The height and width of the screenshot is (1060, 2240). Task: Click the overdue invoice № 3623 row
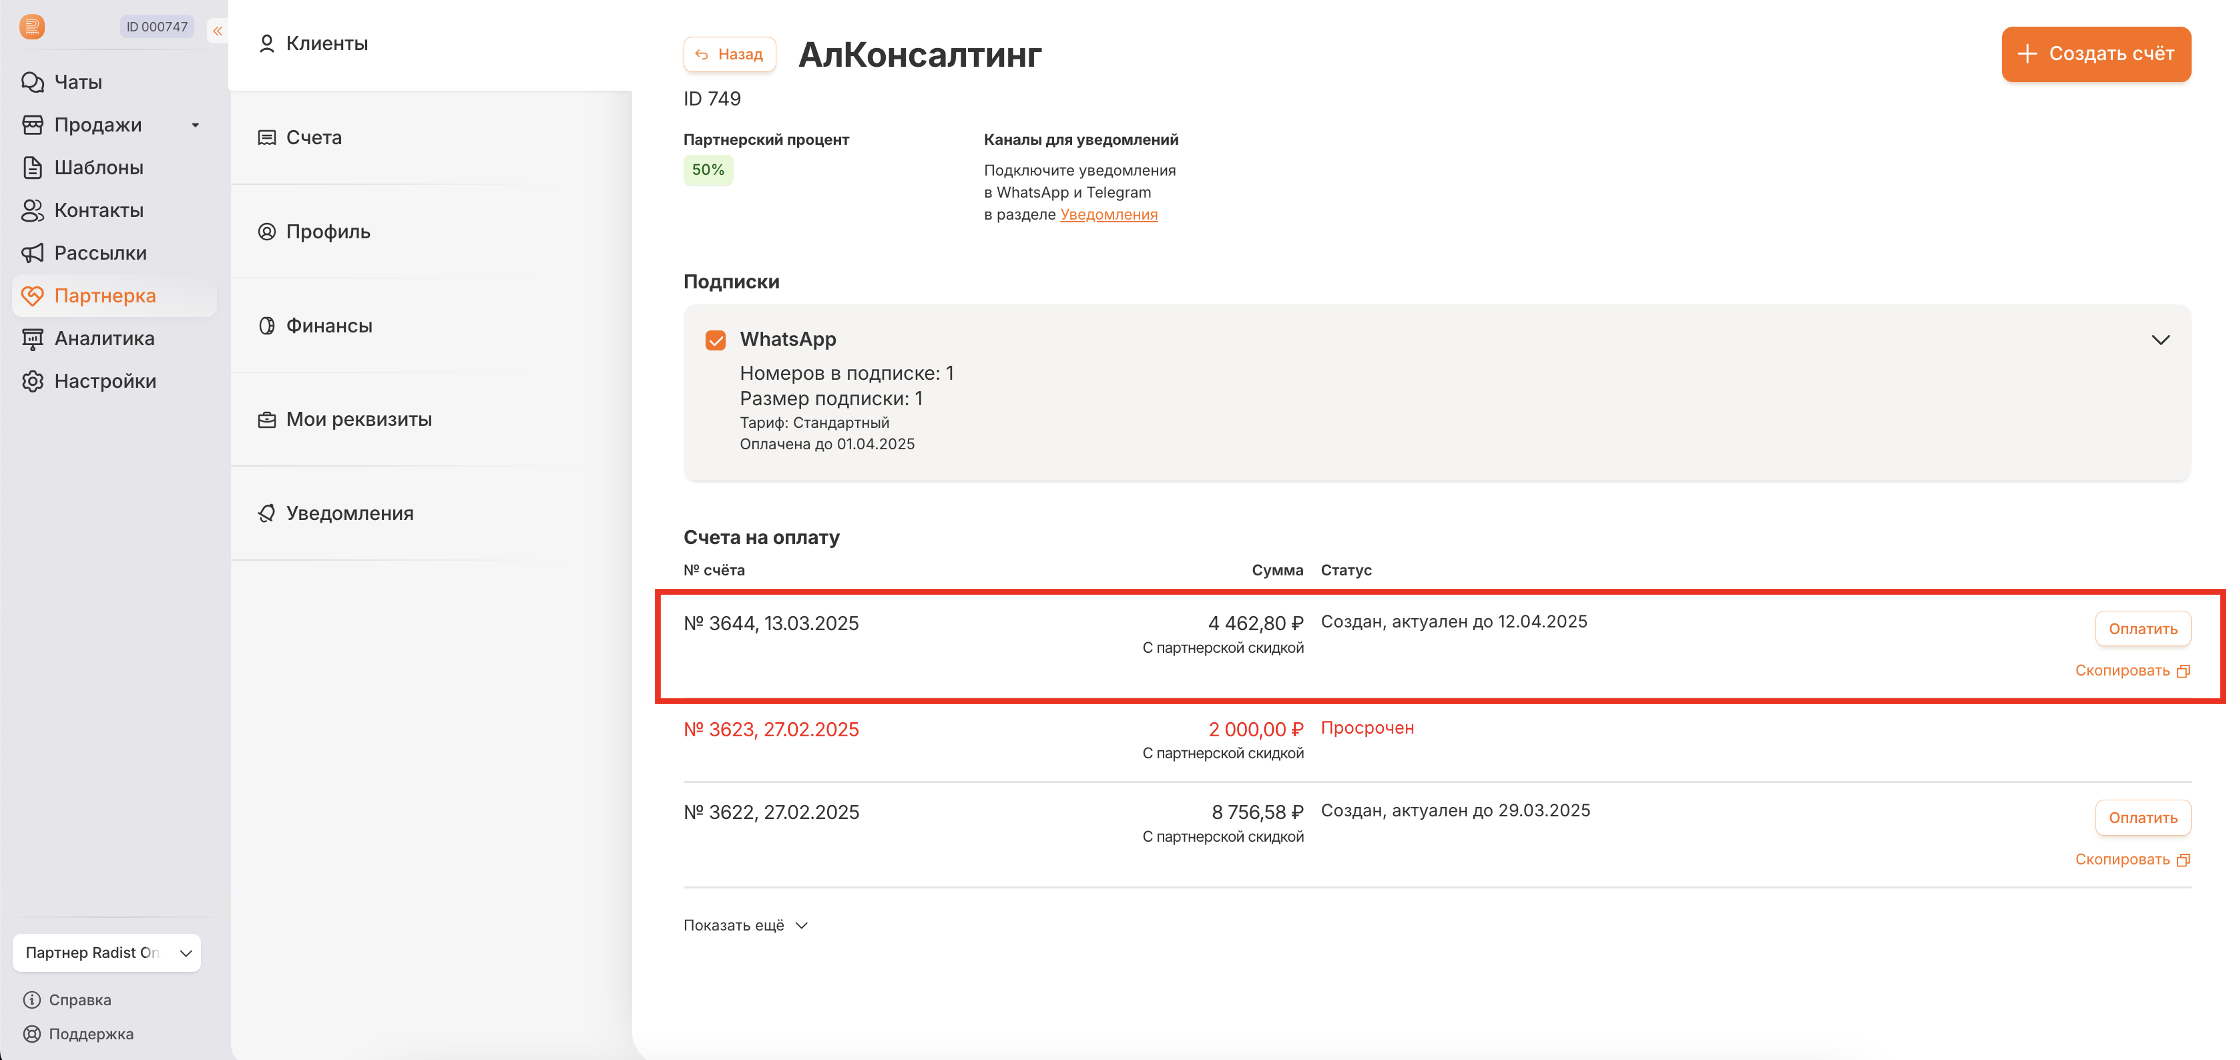click(x=771, y=730)
